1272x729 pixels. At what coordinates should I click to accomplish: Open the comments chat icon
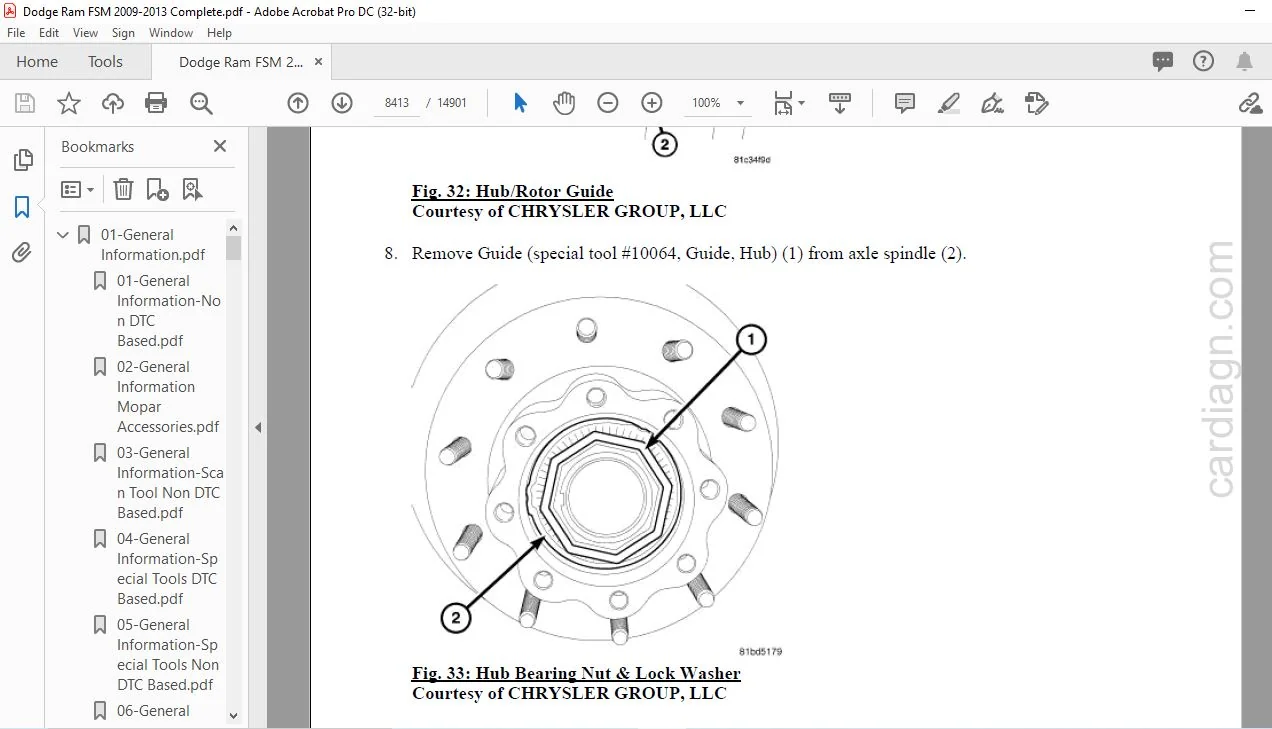(1163, 61)
